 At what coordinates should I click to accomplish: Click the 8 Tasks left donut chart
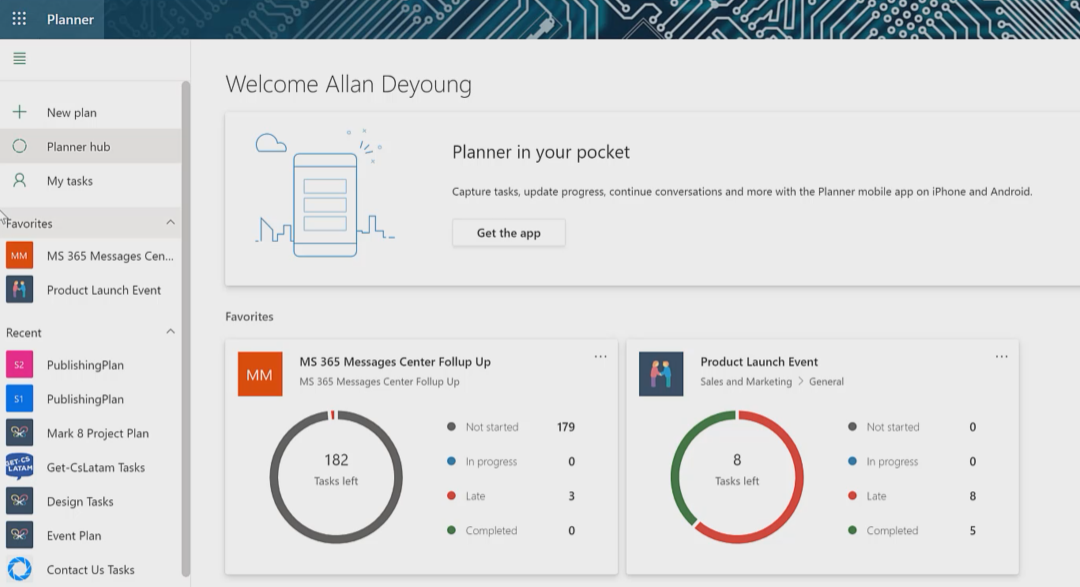[x=737, y=477]
